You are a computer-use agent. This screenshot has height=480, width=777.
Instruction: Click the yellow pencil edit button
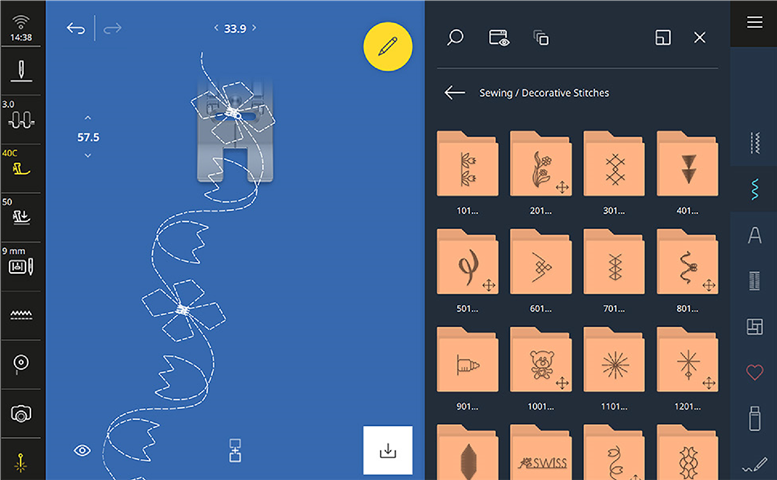[x=388, y=47]
